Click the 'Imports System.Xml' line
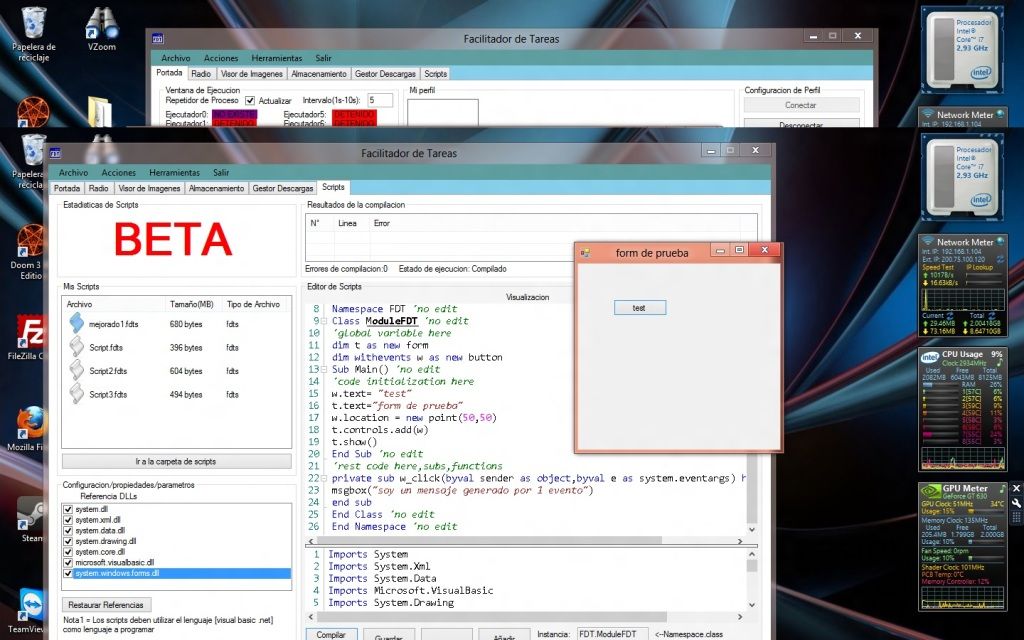The height and width of the screenshot is (640, 1024). (379, 566)
